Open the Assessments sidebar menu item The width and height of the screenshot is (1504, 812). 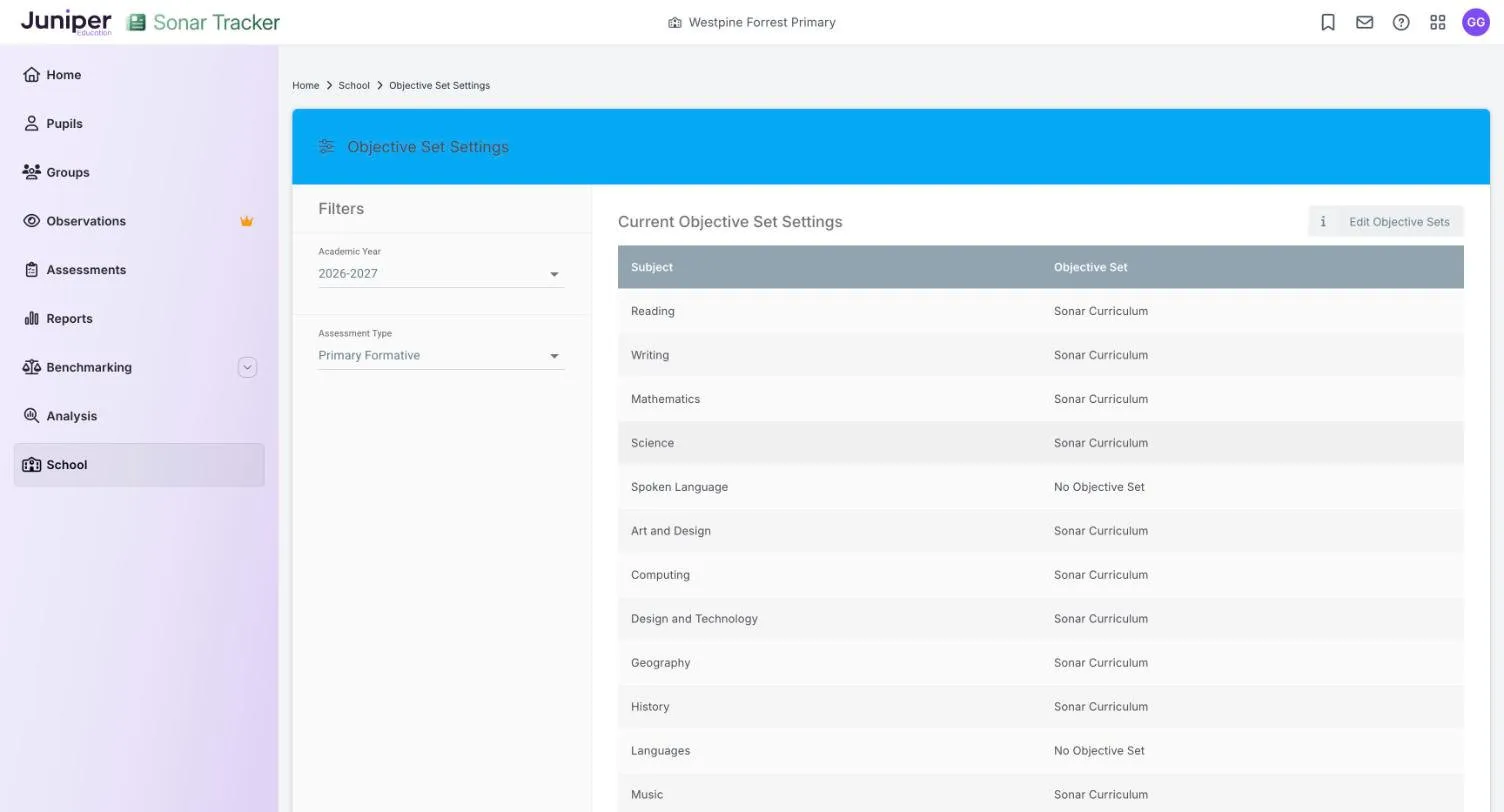[x=139, y=270]
